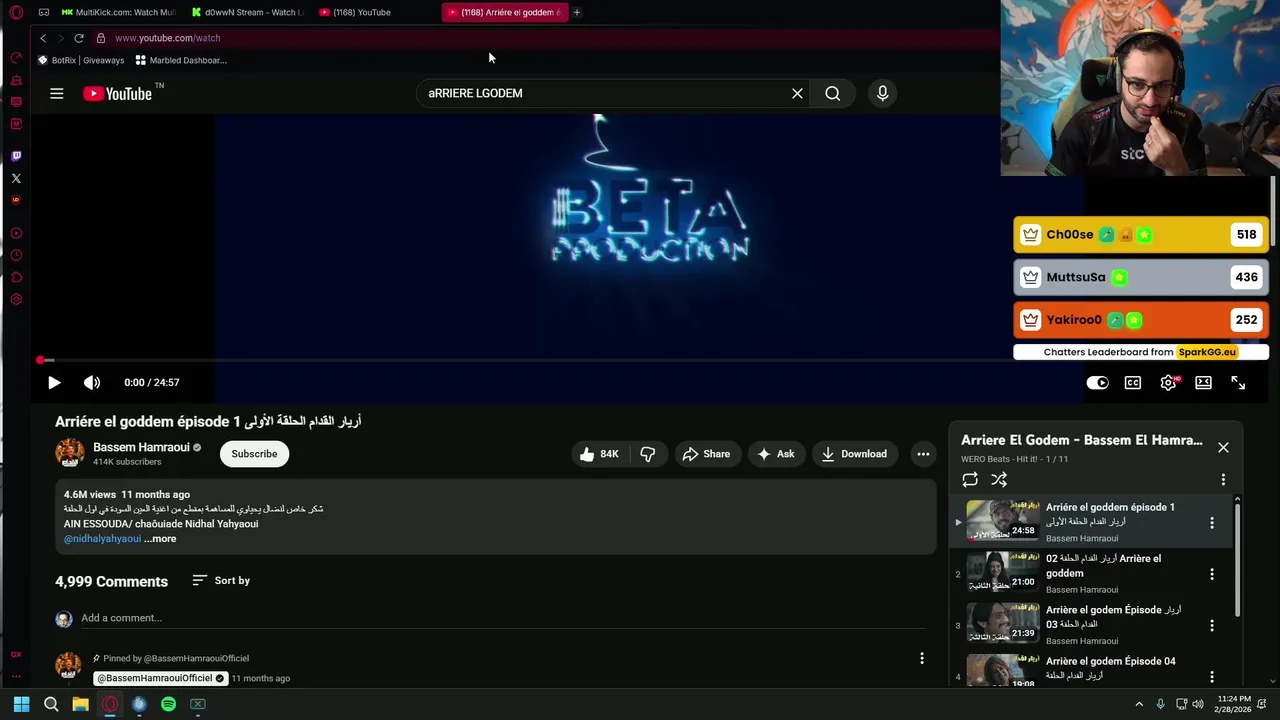Viewport: 1280px width, 720px height.
Task: Go to the YouTube home logo
Action: pyautogui.click(x=117, y=94)
